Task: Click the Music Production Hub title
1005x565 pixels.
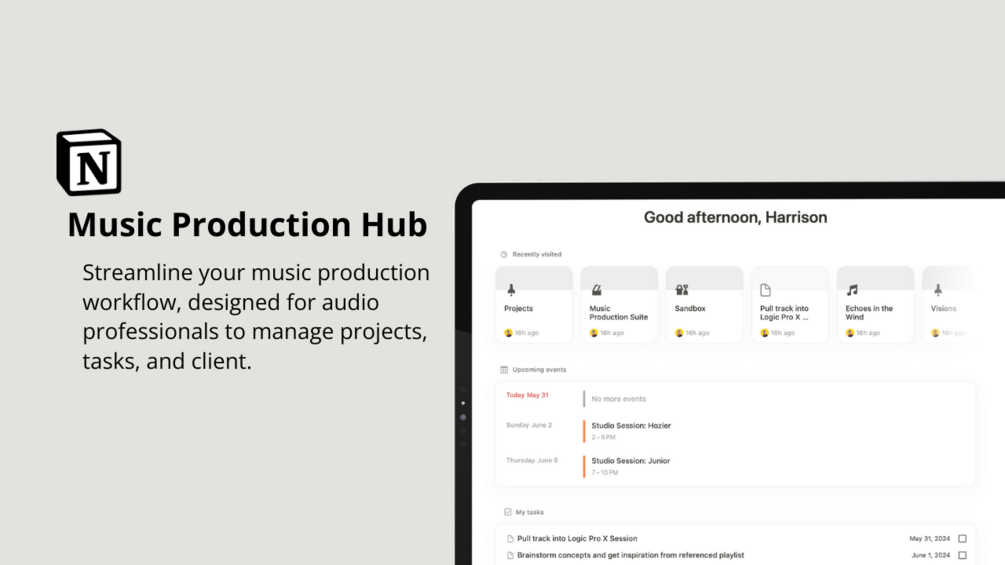Action: (247, 224)
